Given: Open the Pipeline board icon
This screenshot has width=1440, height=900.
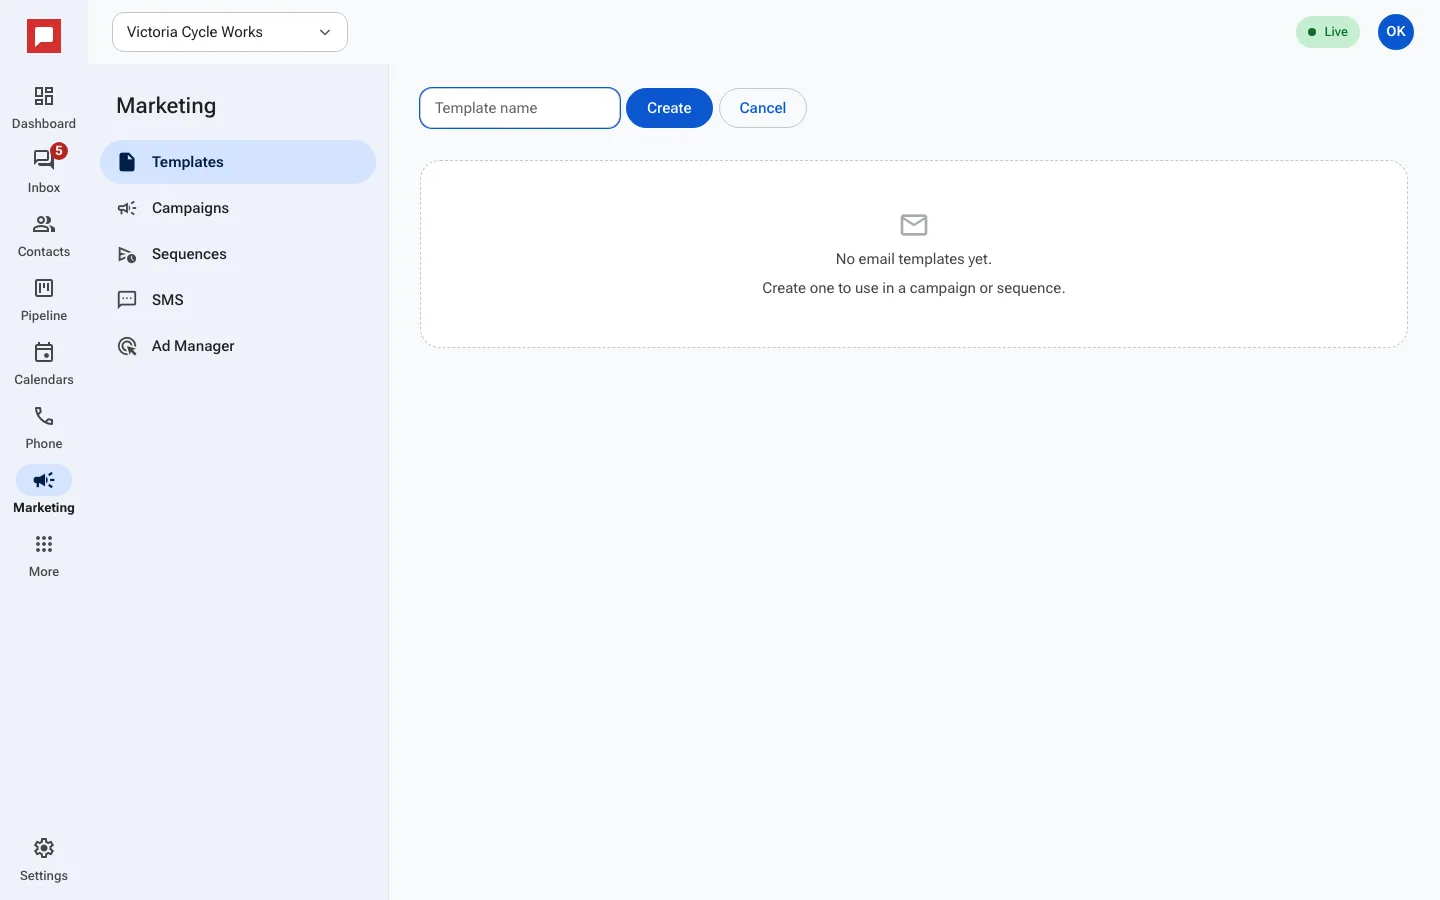Looking at the screenshot, I should [44, 288].
